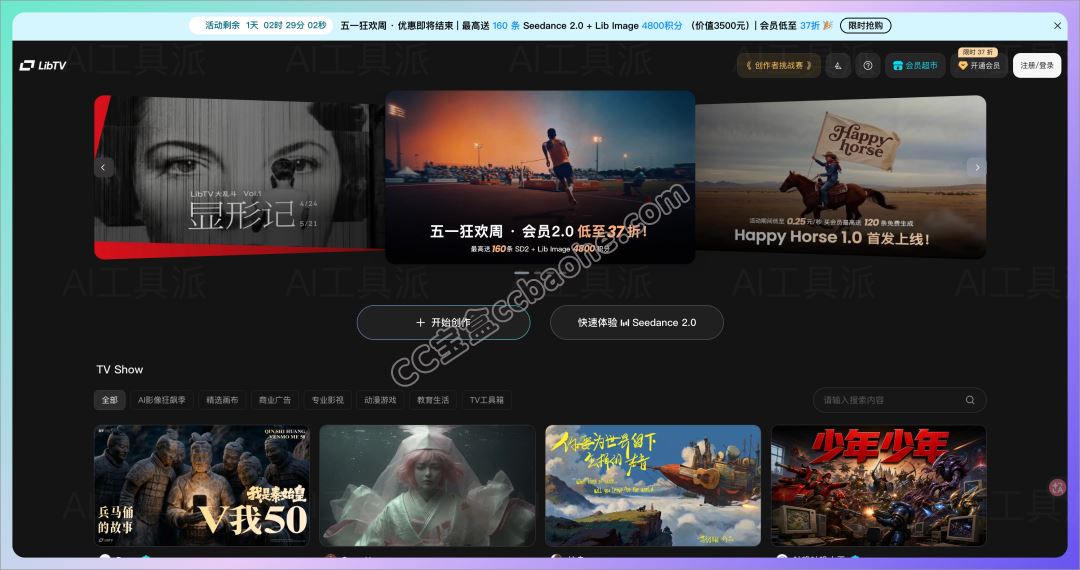Open the pink-haired bride video card
The image size is (1080, 570).
coord(428,485)
